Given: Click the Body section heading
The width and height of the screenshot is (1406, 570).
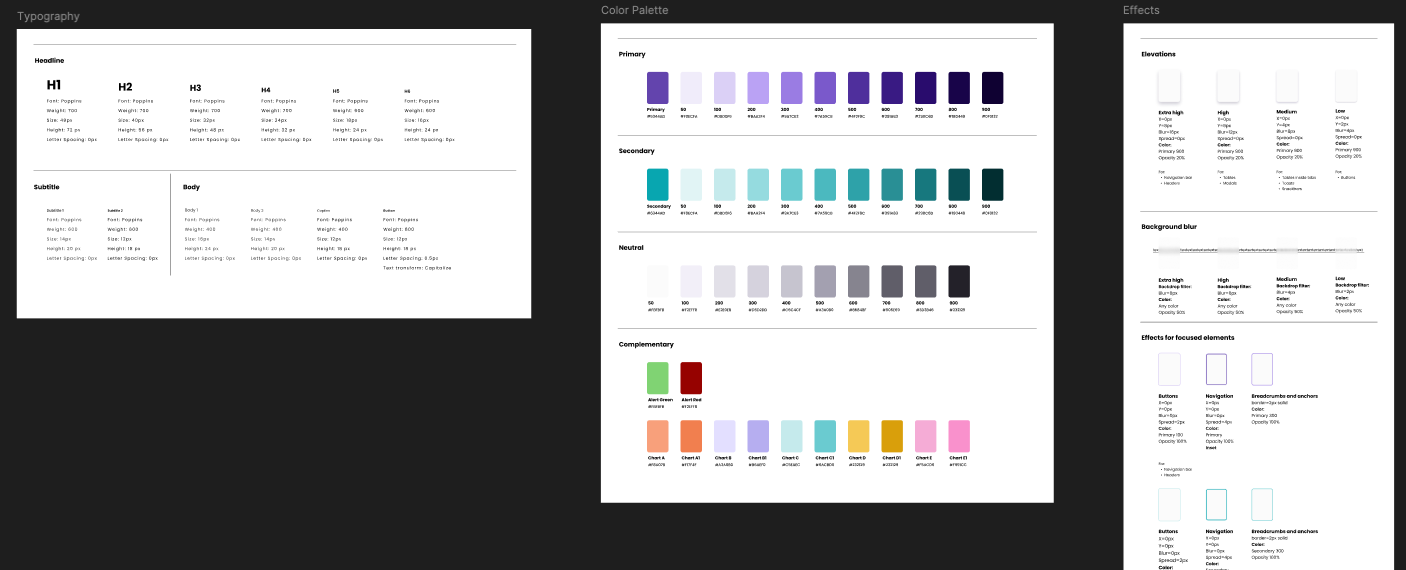Looking at the screenshot, I should [x=191, y=187].
